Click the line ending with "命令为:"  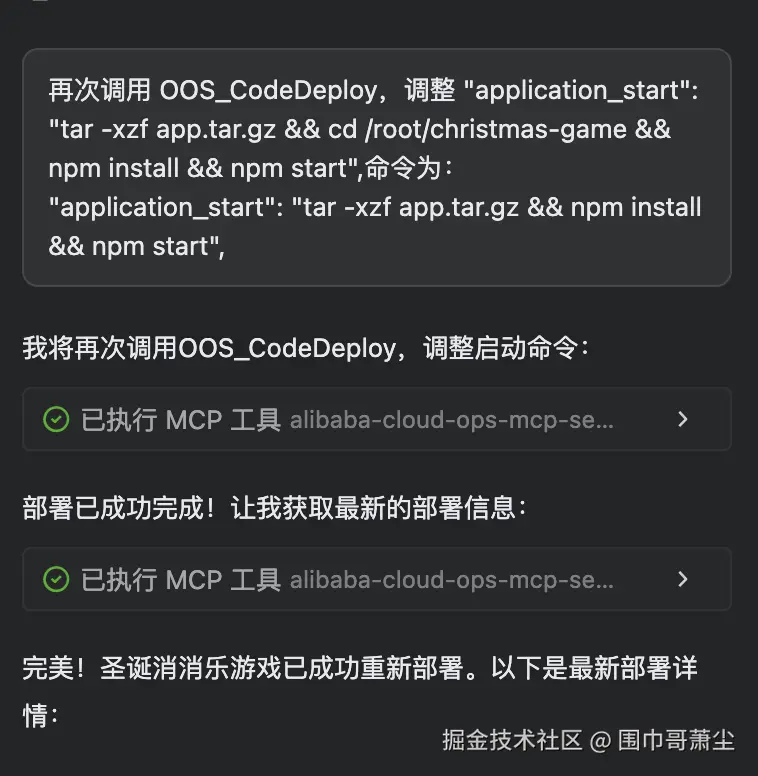click(x=250, y=169)
